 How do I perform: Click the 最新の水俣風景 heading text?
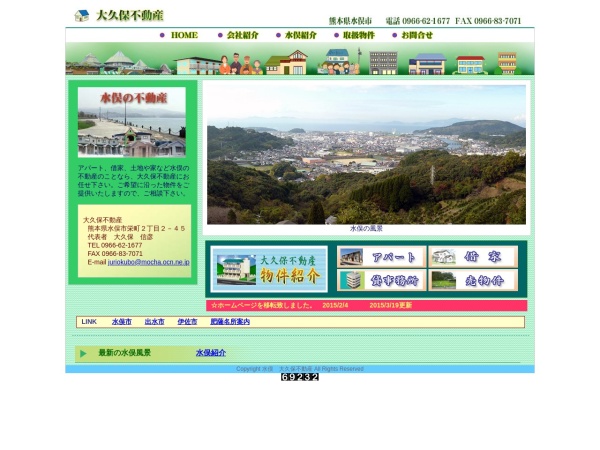click(x=125, y=353)
